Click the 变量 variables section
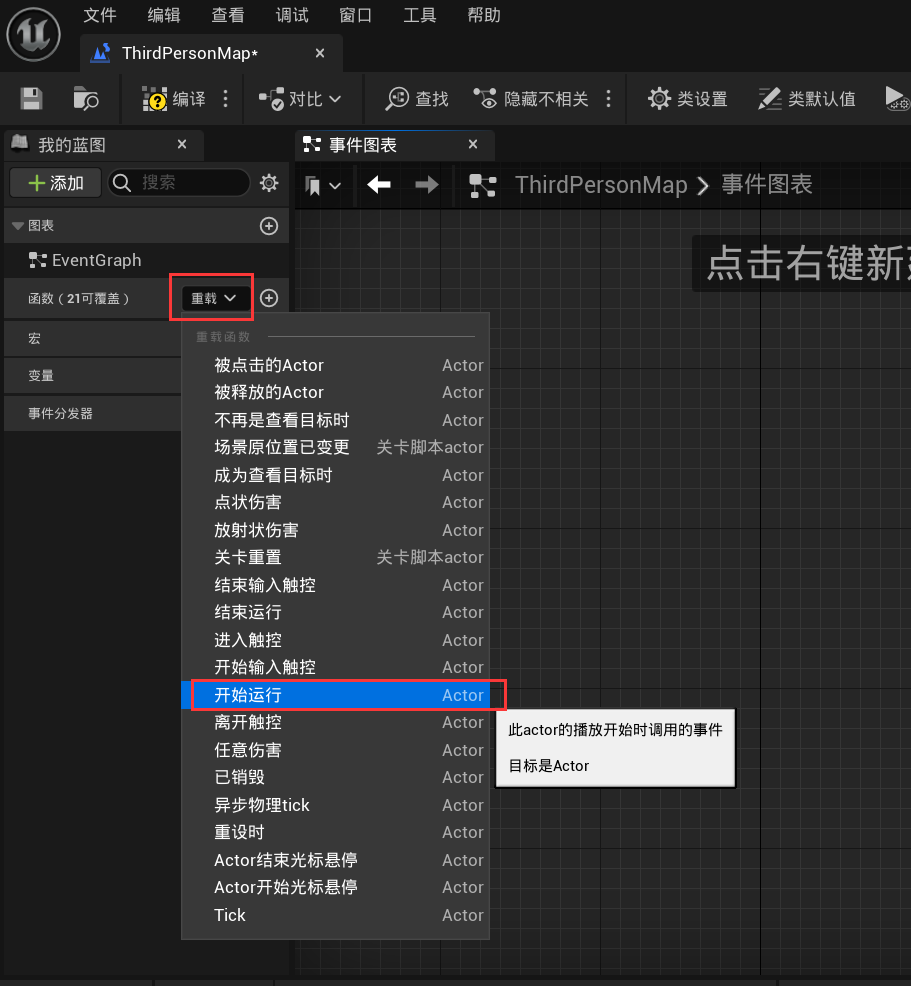 coord(92,376)
